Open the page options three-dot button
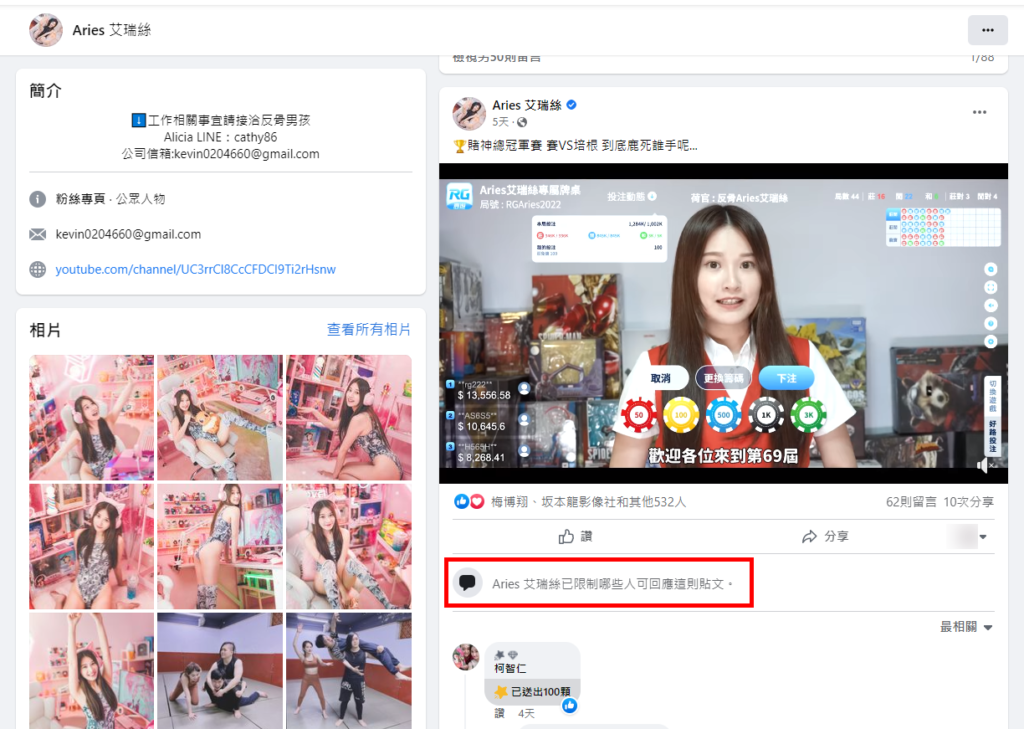Screen dimensions: 1024x729 tap(987, 30)
